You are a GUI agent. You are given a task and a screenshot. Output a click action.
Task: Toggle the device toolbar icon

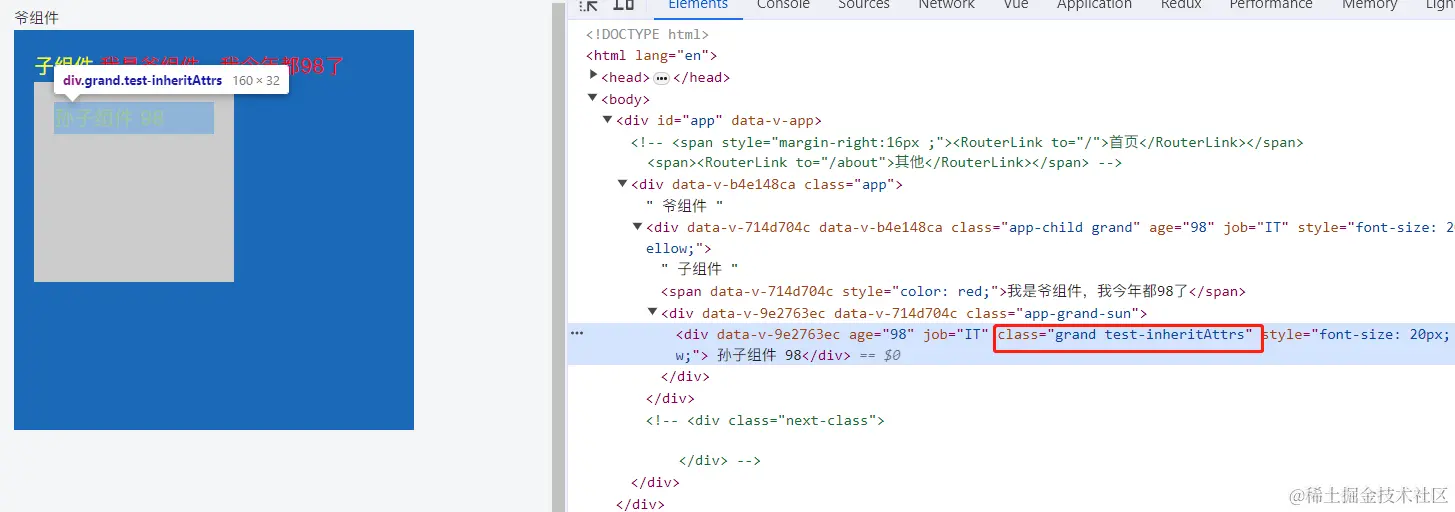pos(623,5)
